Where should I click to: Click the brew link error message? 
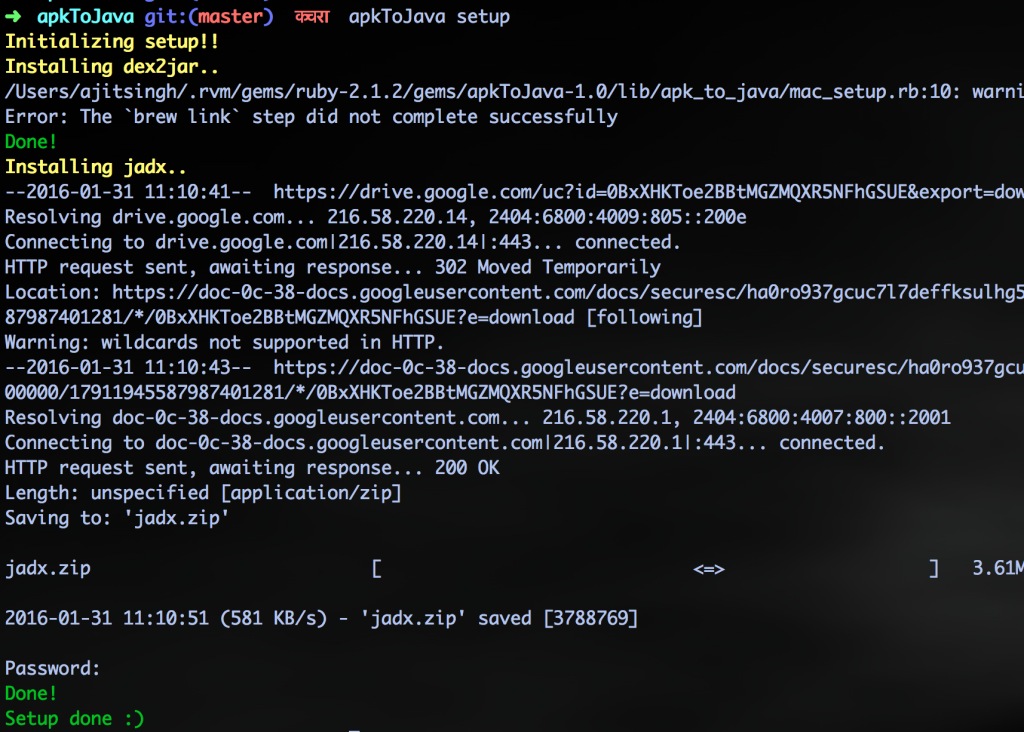311,117
